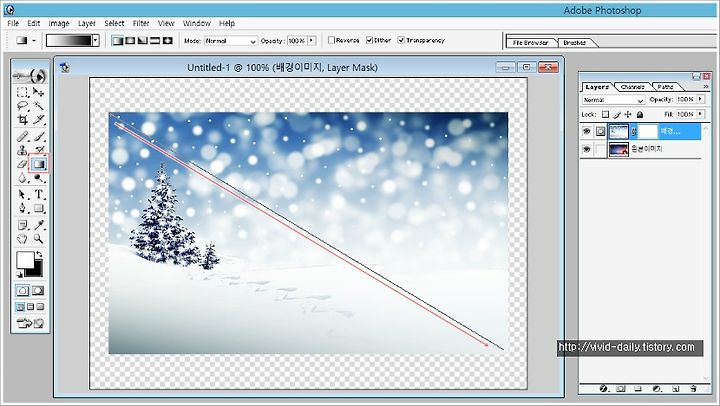Select the Notes tool
This screenshot has width=720, height=406.
pyautogui.click(x=22, y=225)
